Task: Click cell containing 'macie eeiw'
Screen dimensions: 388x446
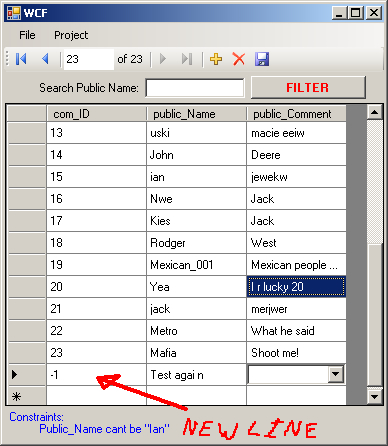Action: (296, 133)
